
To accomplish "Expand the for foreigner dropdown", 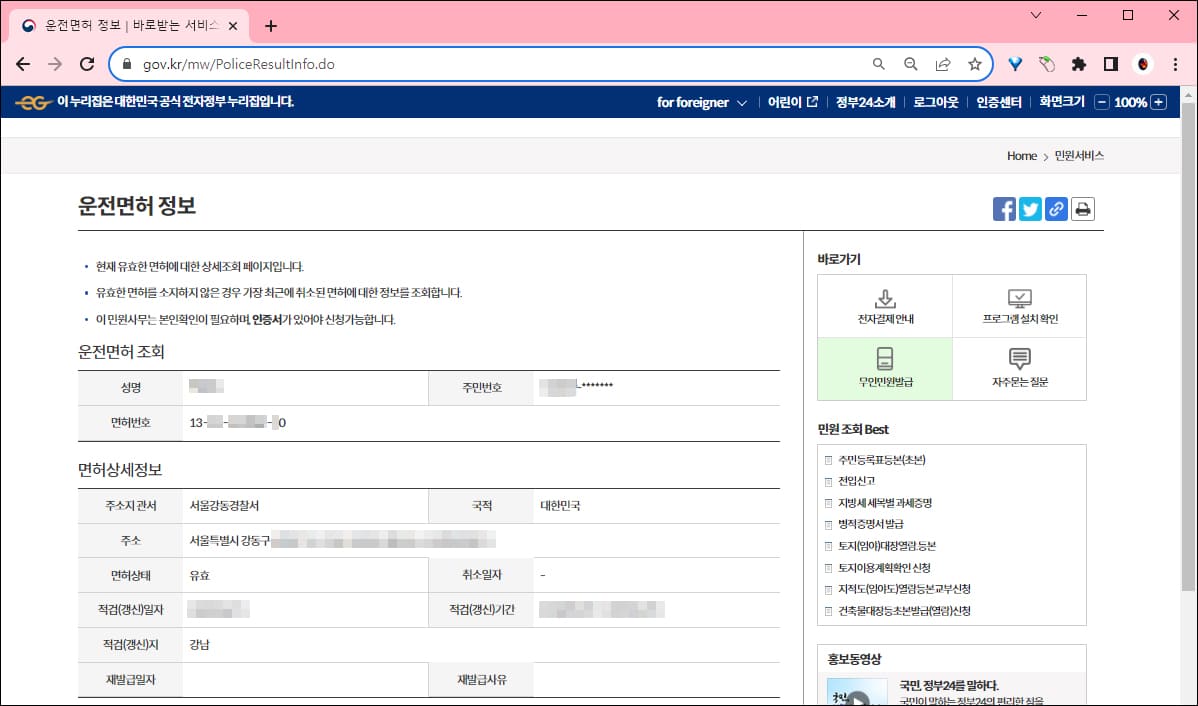I will [701, 102].
